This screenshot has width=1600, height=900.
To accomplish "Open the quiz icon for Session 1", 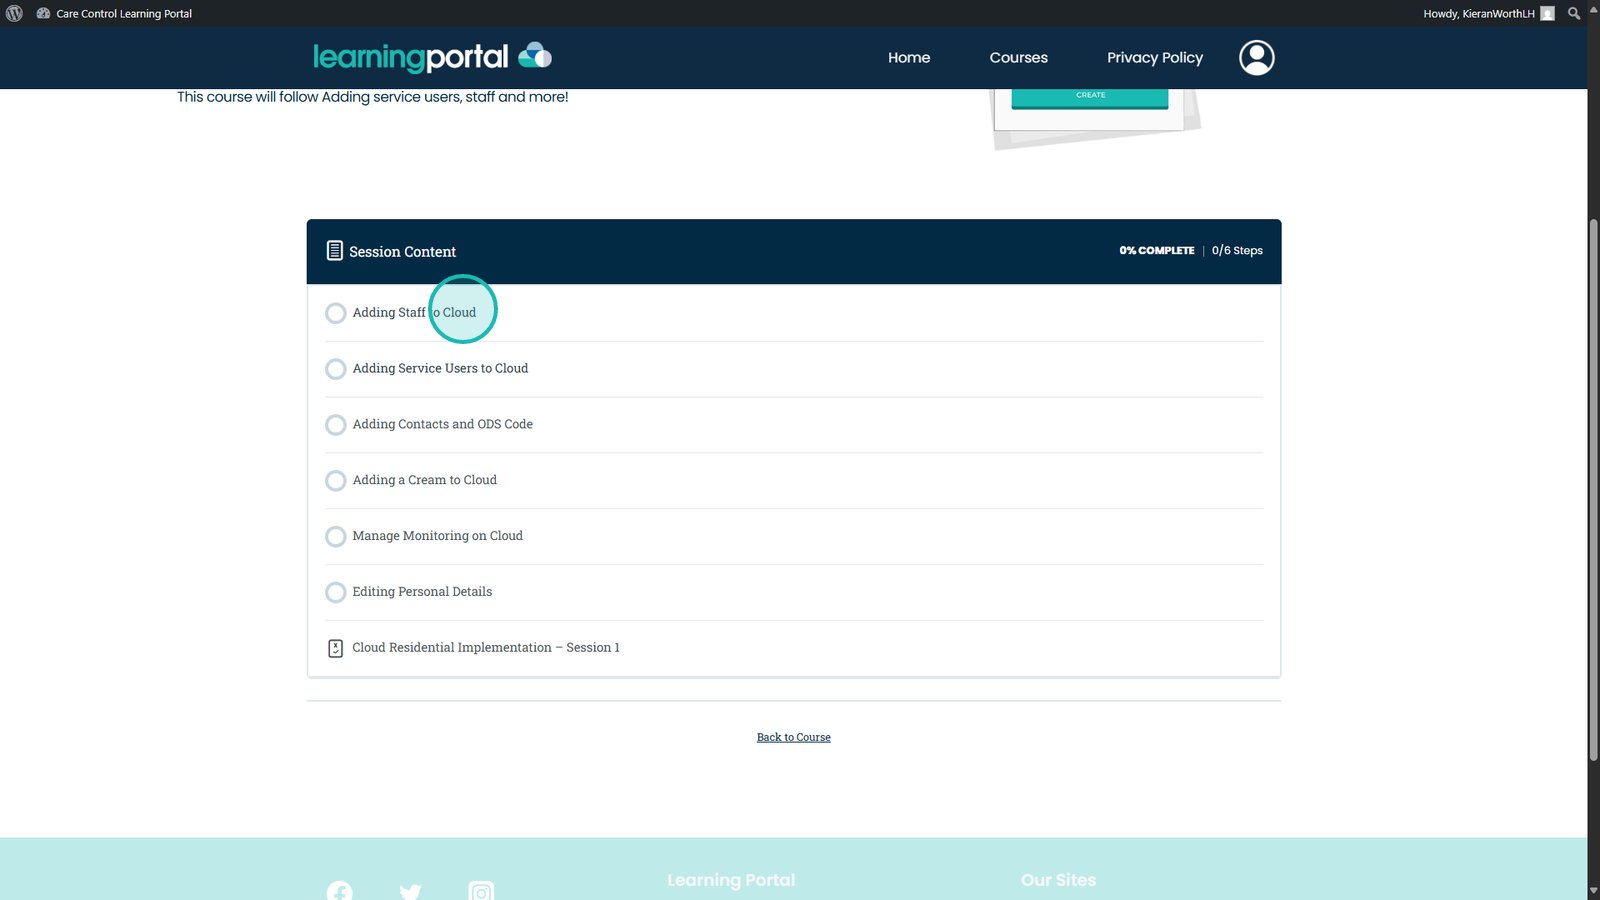I will [x=336, y=648].
